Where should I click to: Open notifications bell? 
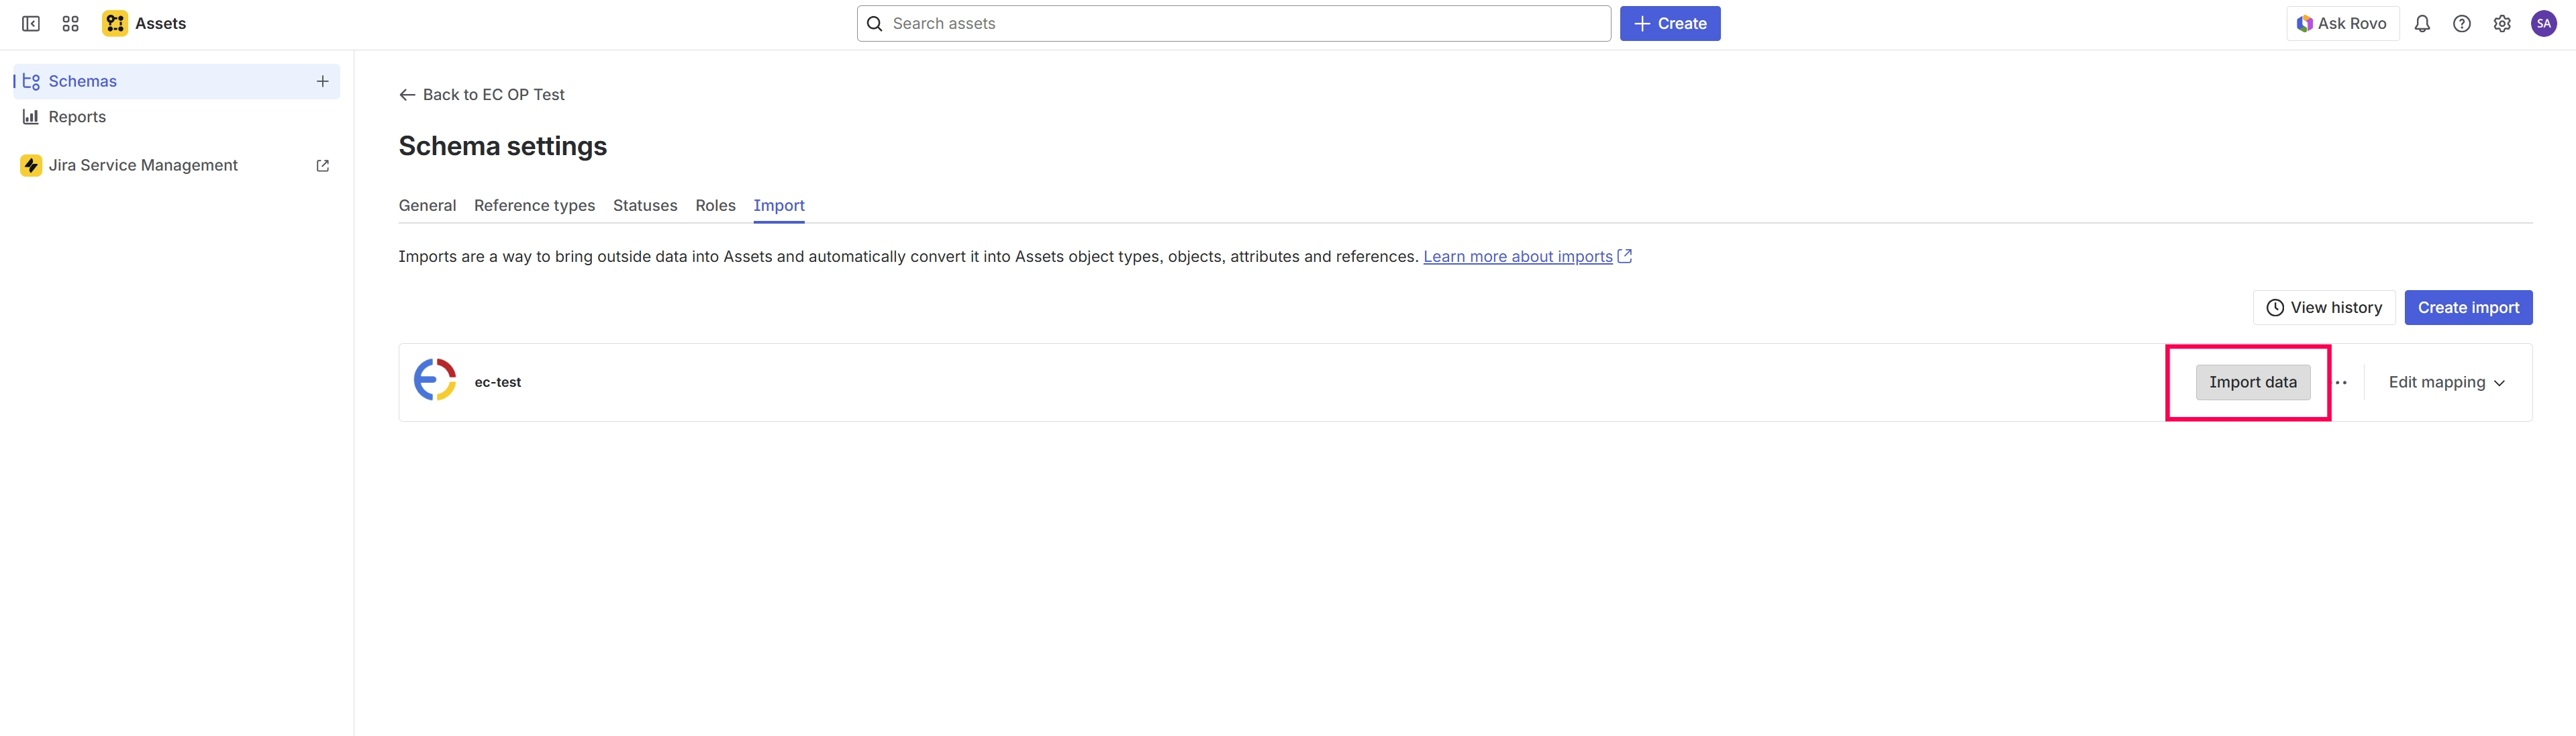2421,24
